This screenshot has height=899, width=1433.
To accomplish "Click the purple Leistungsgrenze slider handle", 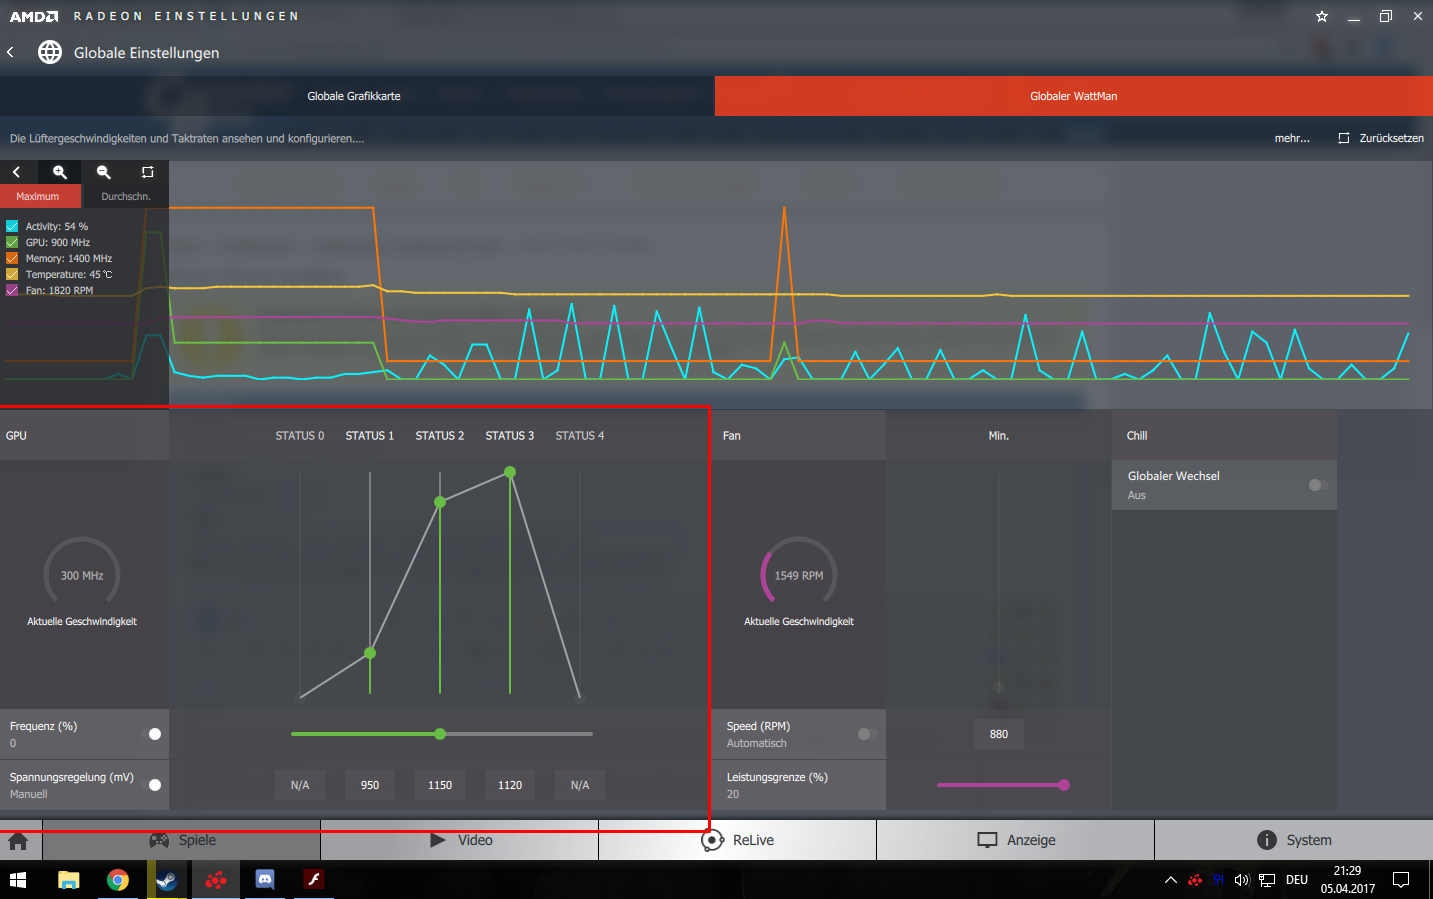I will (x=1064, y=785).
